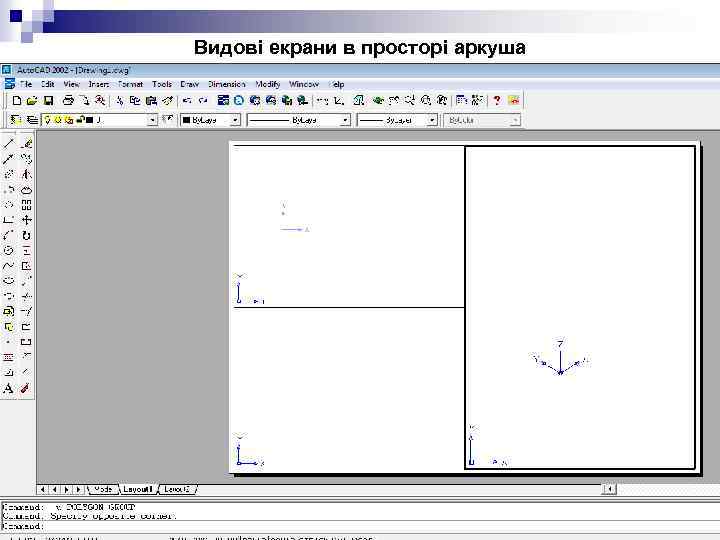This screenshot has width=720, height=540.
Task: Select the Spline draw tool
Action: (9, 266)
